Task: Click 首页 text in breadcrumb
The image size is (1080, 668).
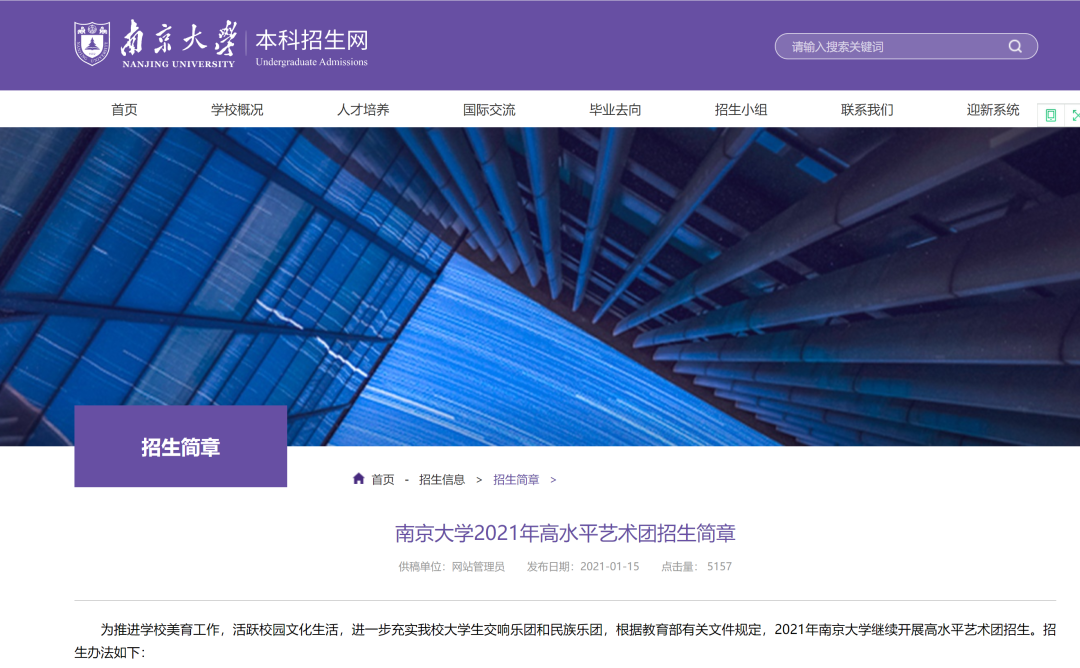Action: click(383, 480)
